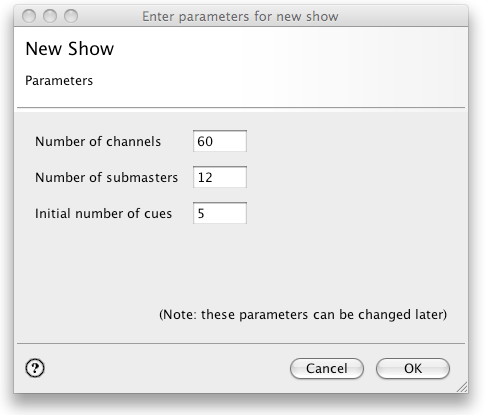Place the cursor after the value 60

[x=214, y=141]
